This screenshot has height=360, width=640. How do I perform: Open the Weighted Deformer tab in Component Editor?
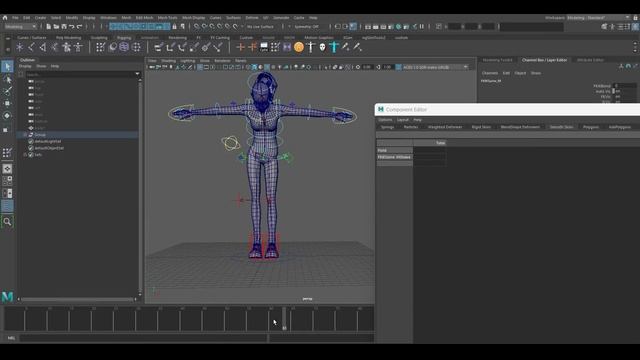pos(445,127)
